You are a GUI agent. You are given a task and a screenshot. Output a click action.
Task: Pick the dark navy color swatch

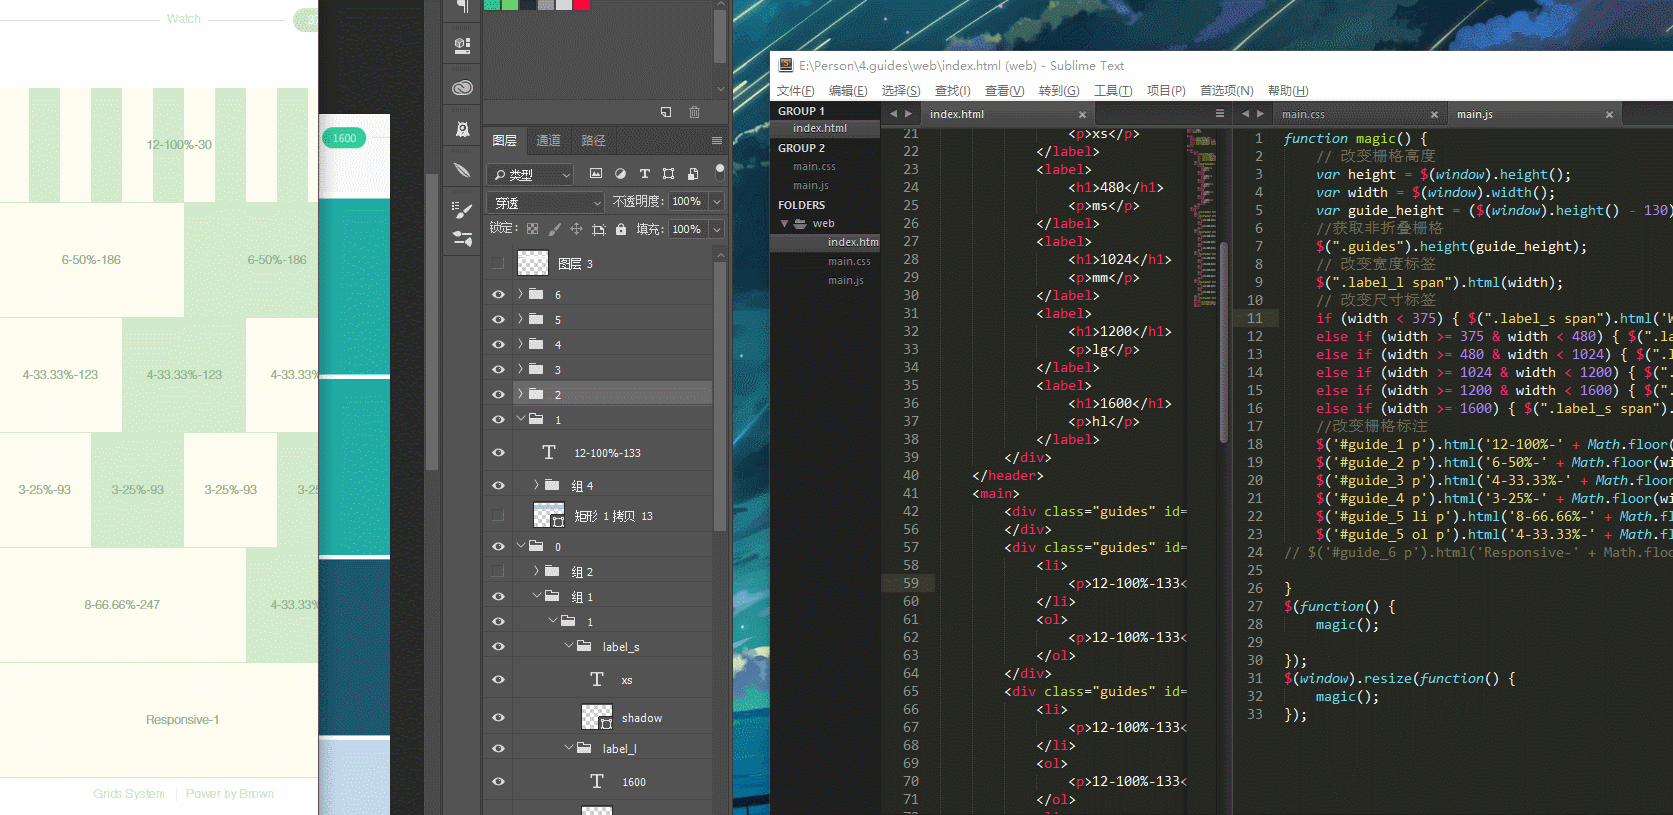click(x=528, y=5)
